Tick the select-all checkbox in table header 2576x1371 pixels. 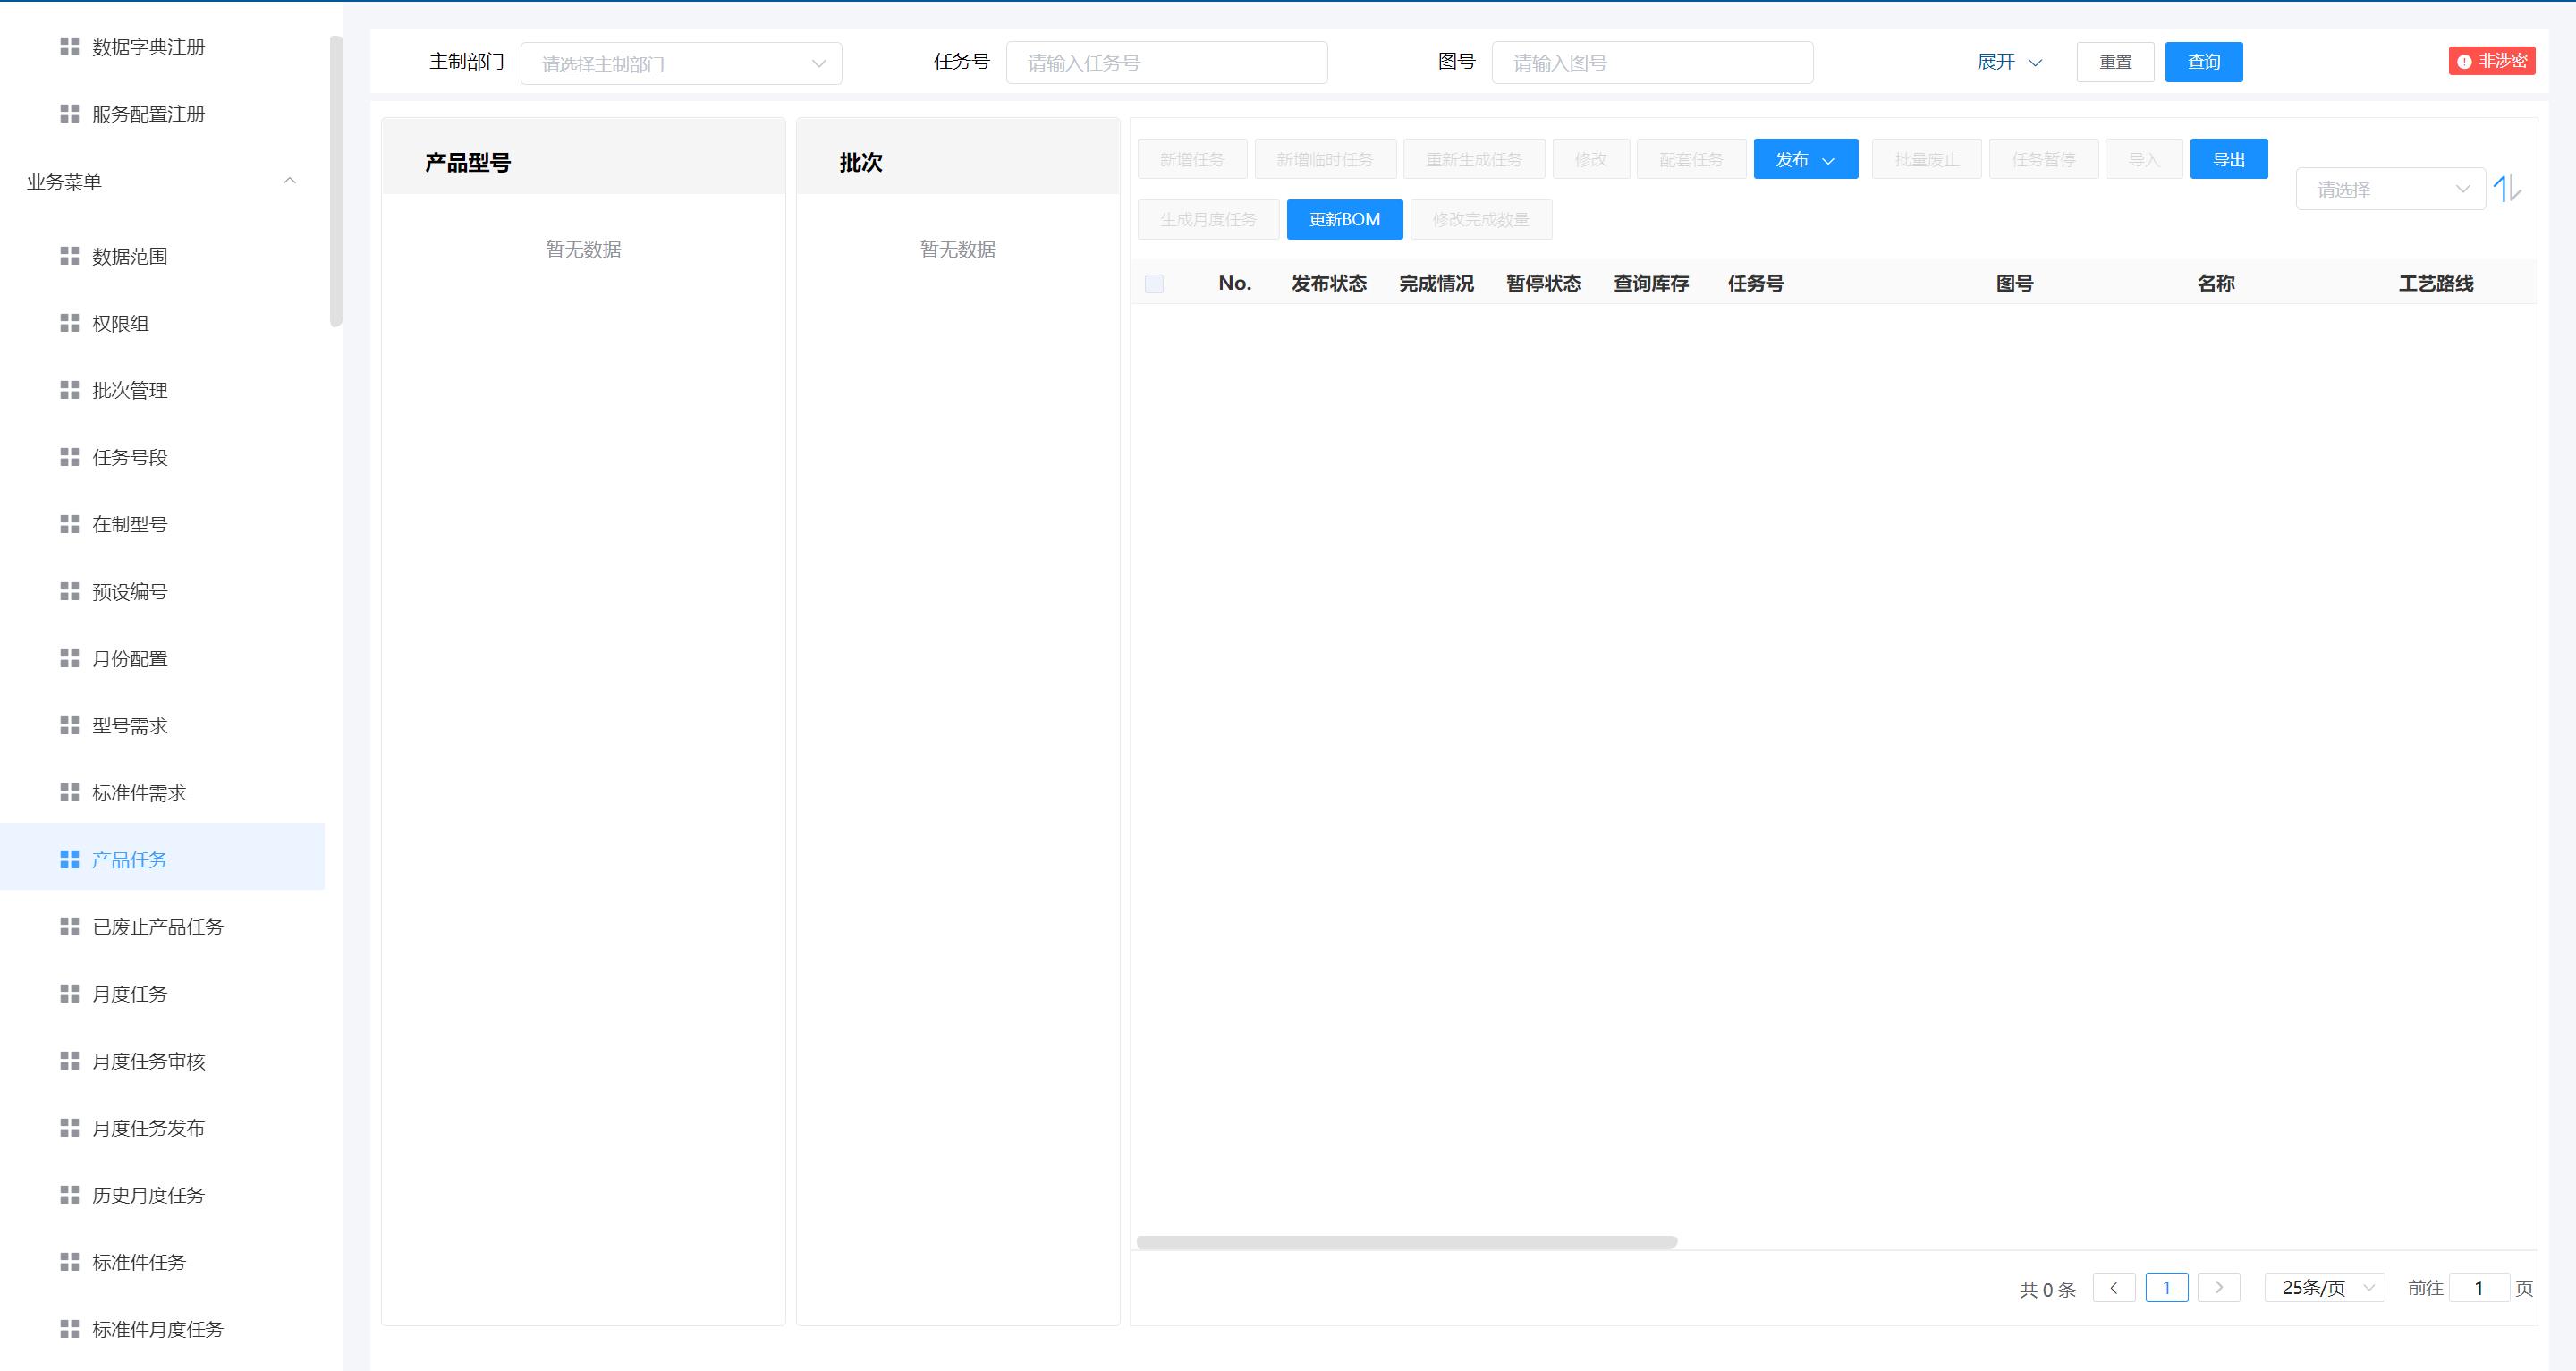point(1154,284)
